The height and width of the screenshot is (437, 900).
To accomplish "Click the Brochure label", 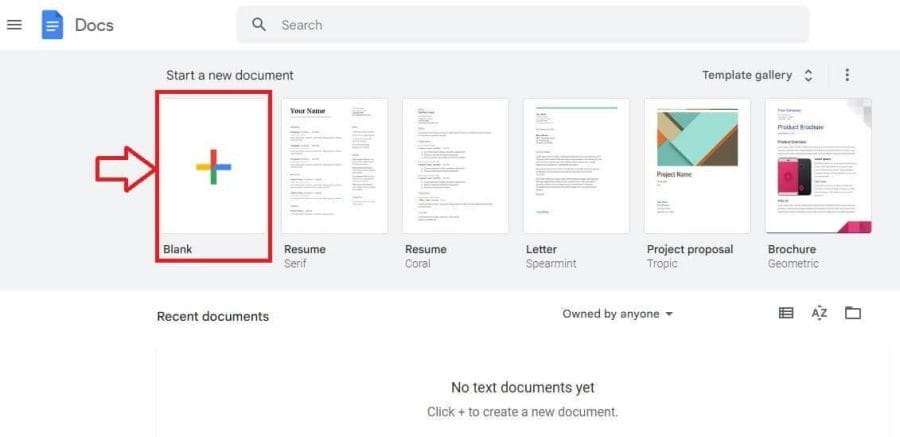I will (792, 249).
